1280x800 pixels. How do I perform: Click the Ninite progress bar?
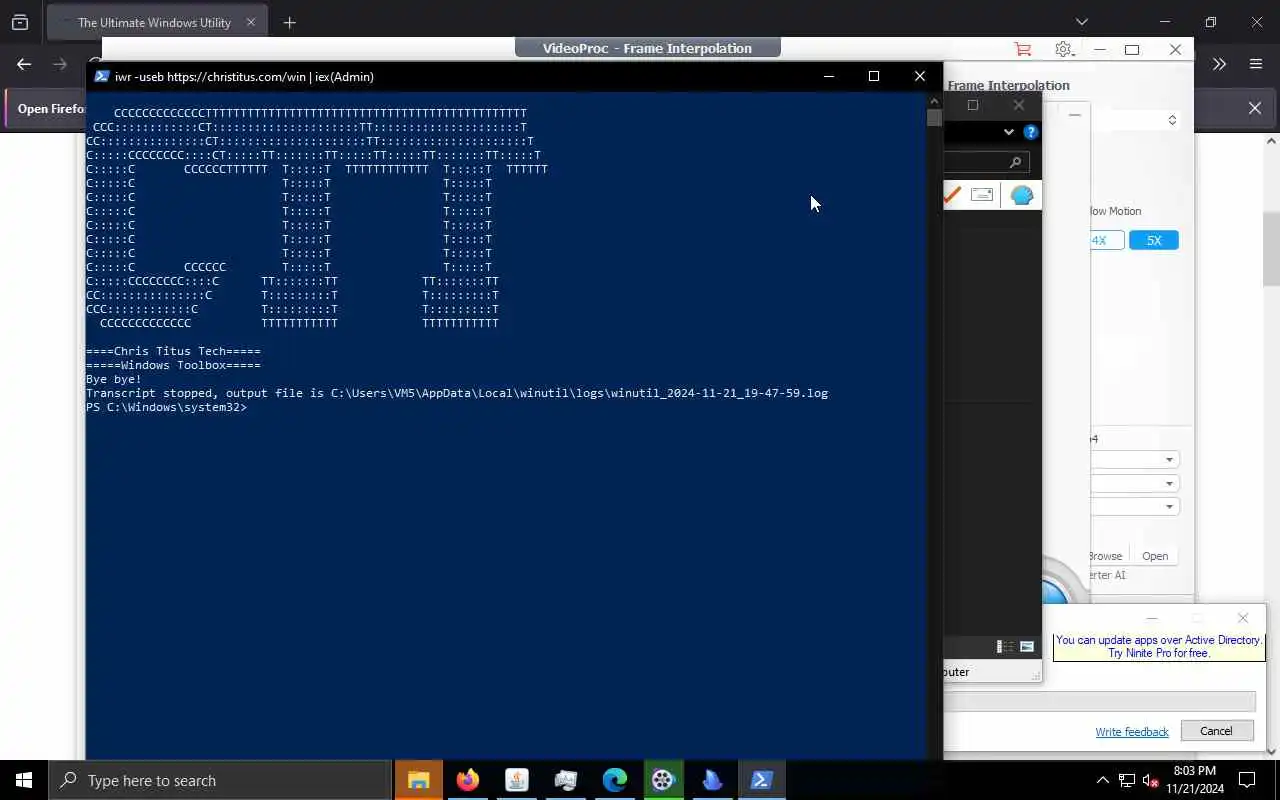click(1100, 702)
